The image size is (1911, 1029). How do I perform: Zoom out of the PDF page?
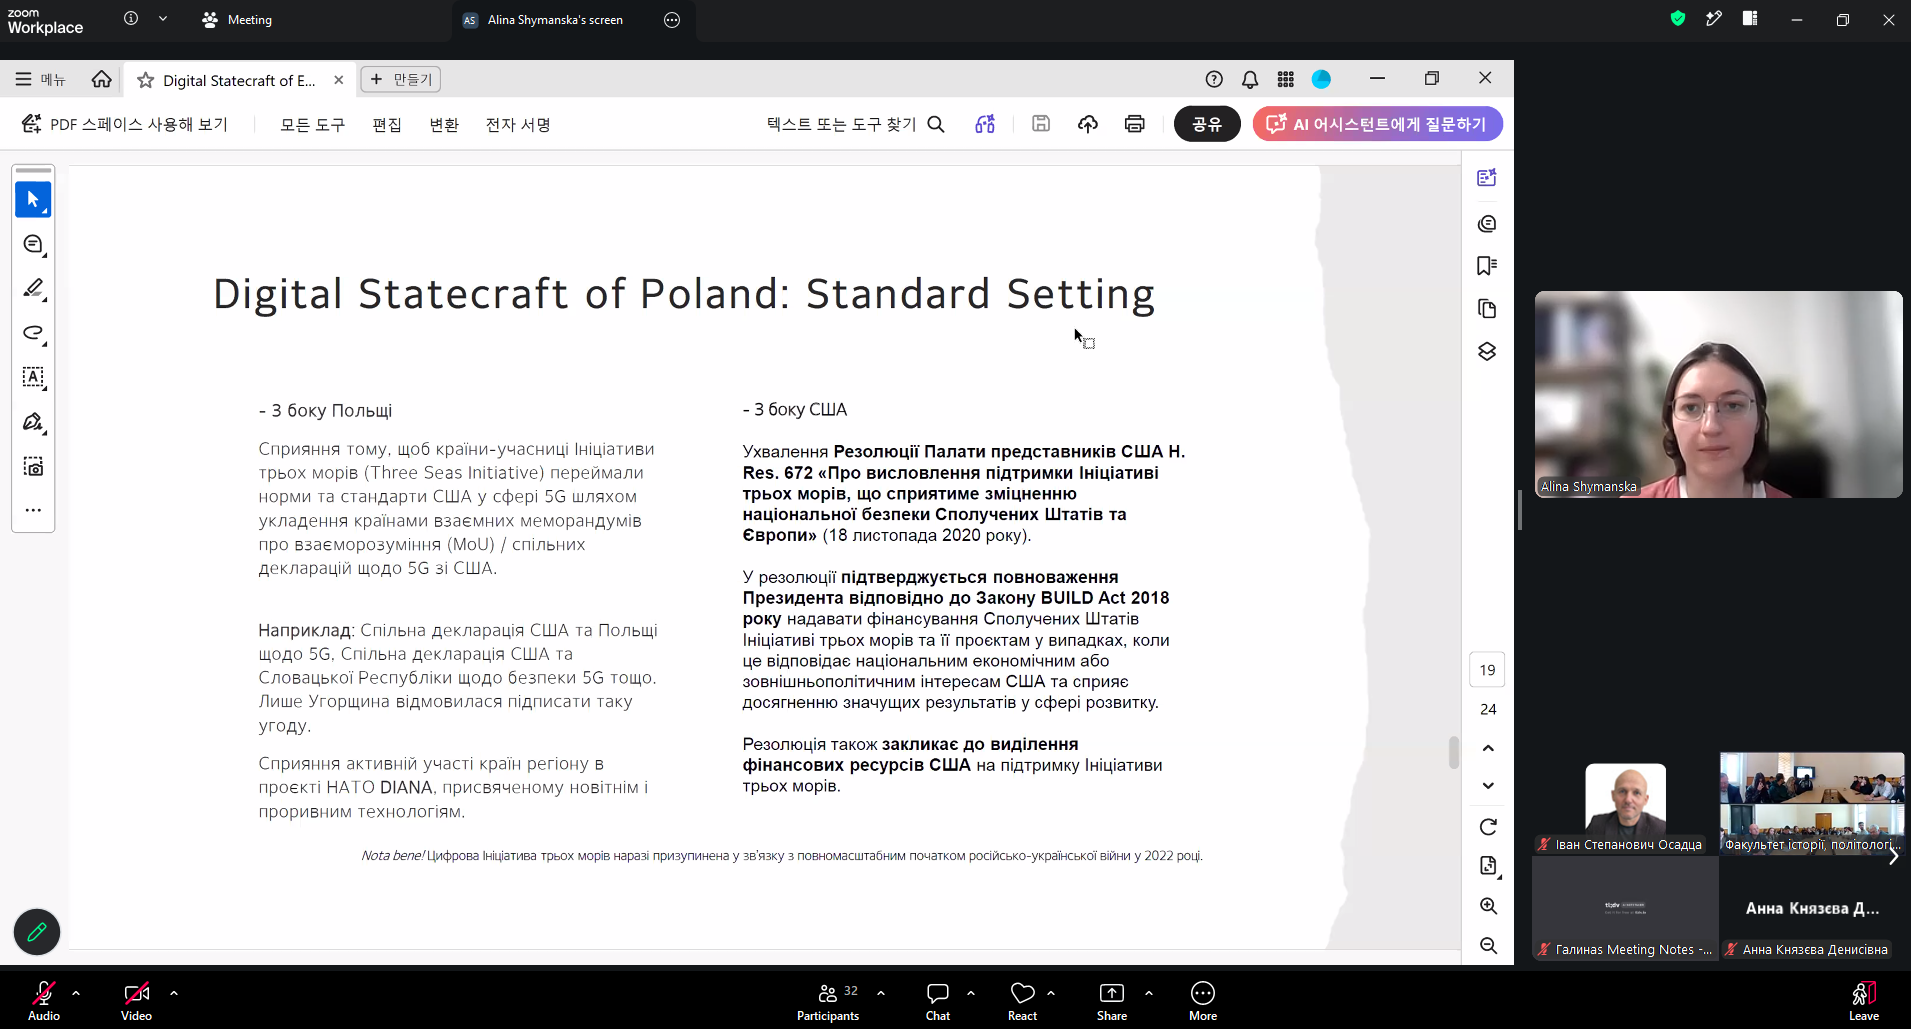(1488, 946)
